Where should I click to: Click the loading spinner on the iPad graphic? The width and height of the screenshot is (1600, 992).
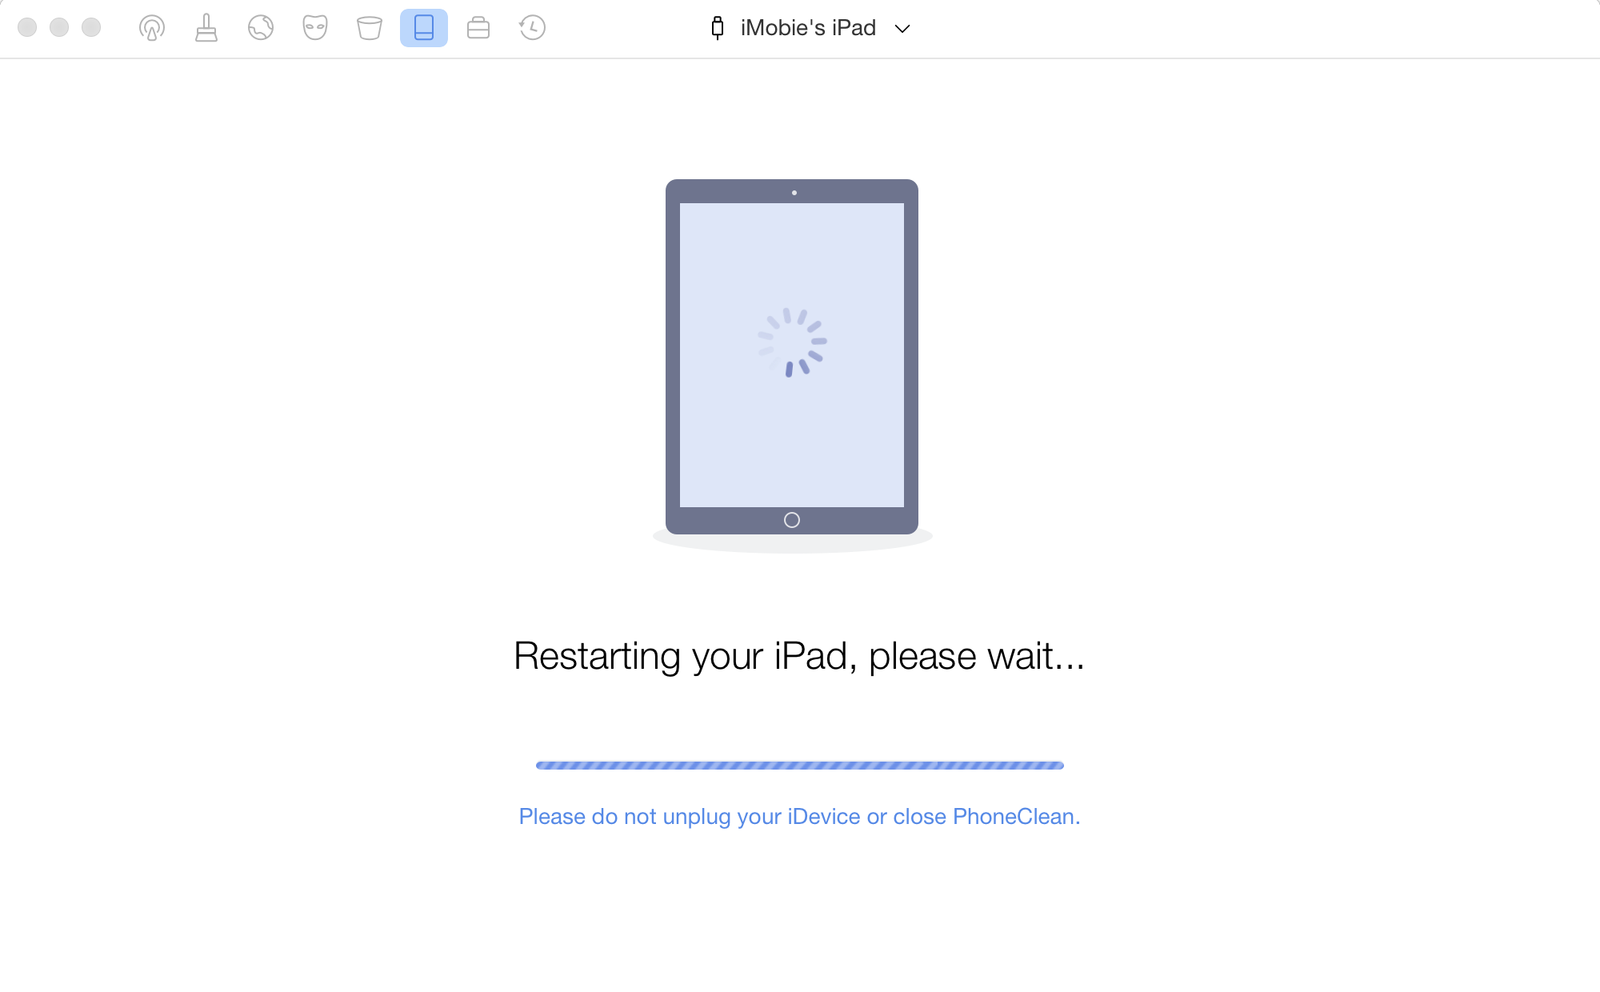(792, 342)
